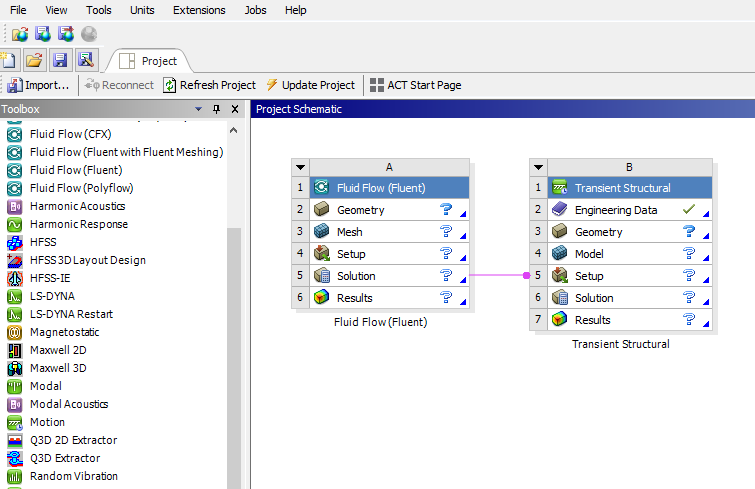
Task: Select Results cell in system B
Action: [x=630, y=320]
